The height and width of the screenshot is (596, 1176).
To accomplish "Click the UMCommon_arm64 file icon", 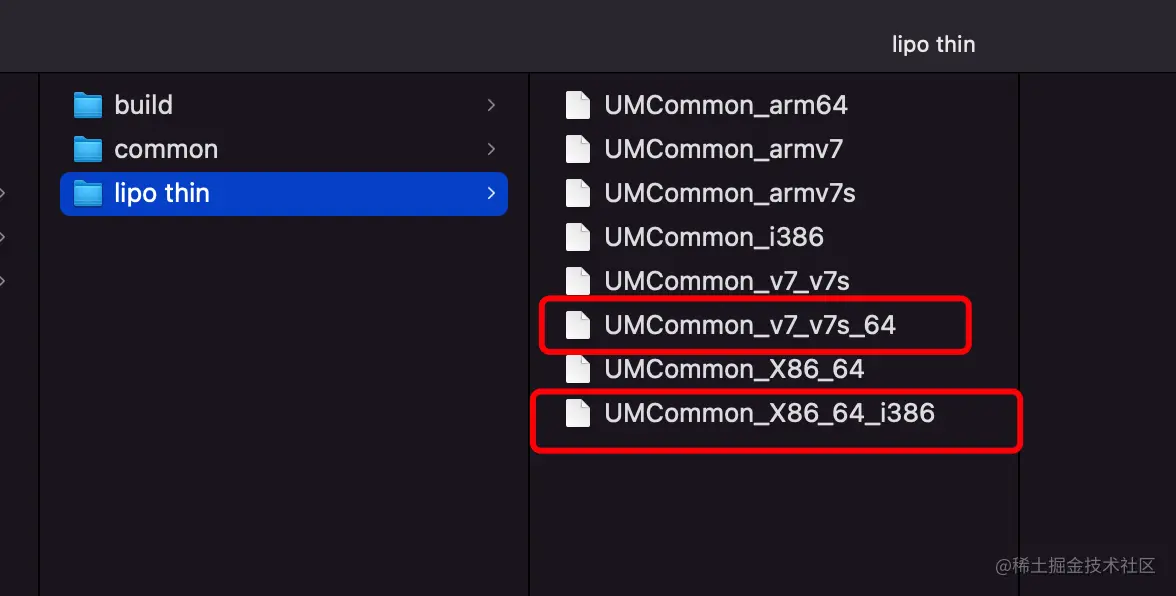I will pos(578,105).
